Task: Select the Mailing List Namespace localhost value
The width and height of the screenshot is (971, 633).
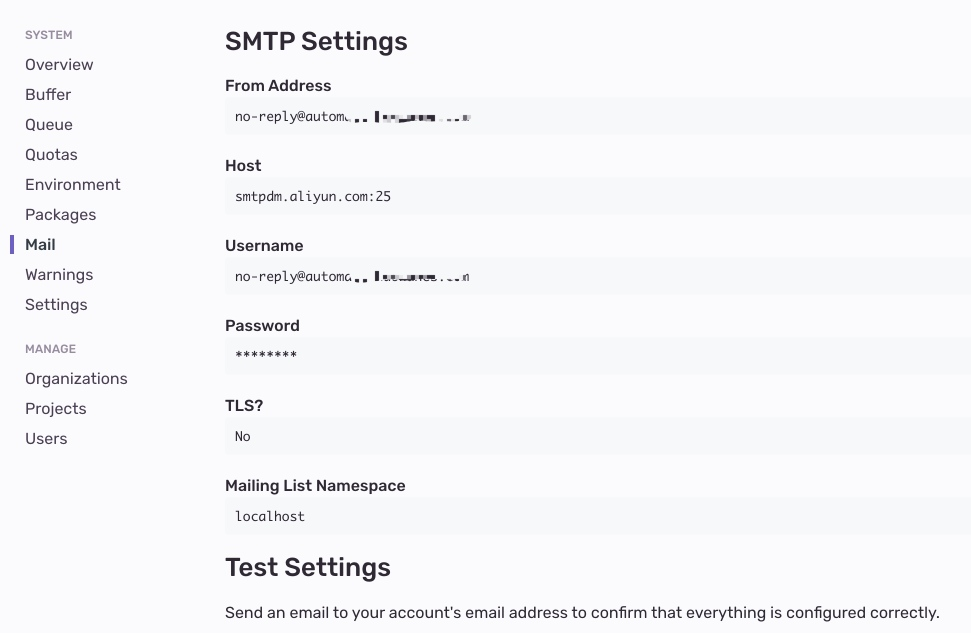Action: 270,517
